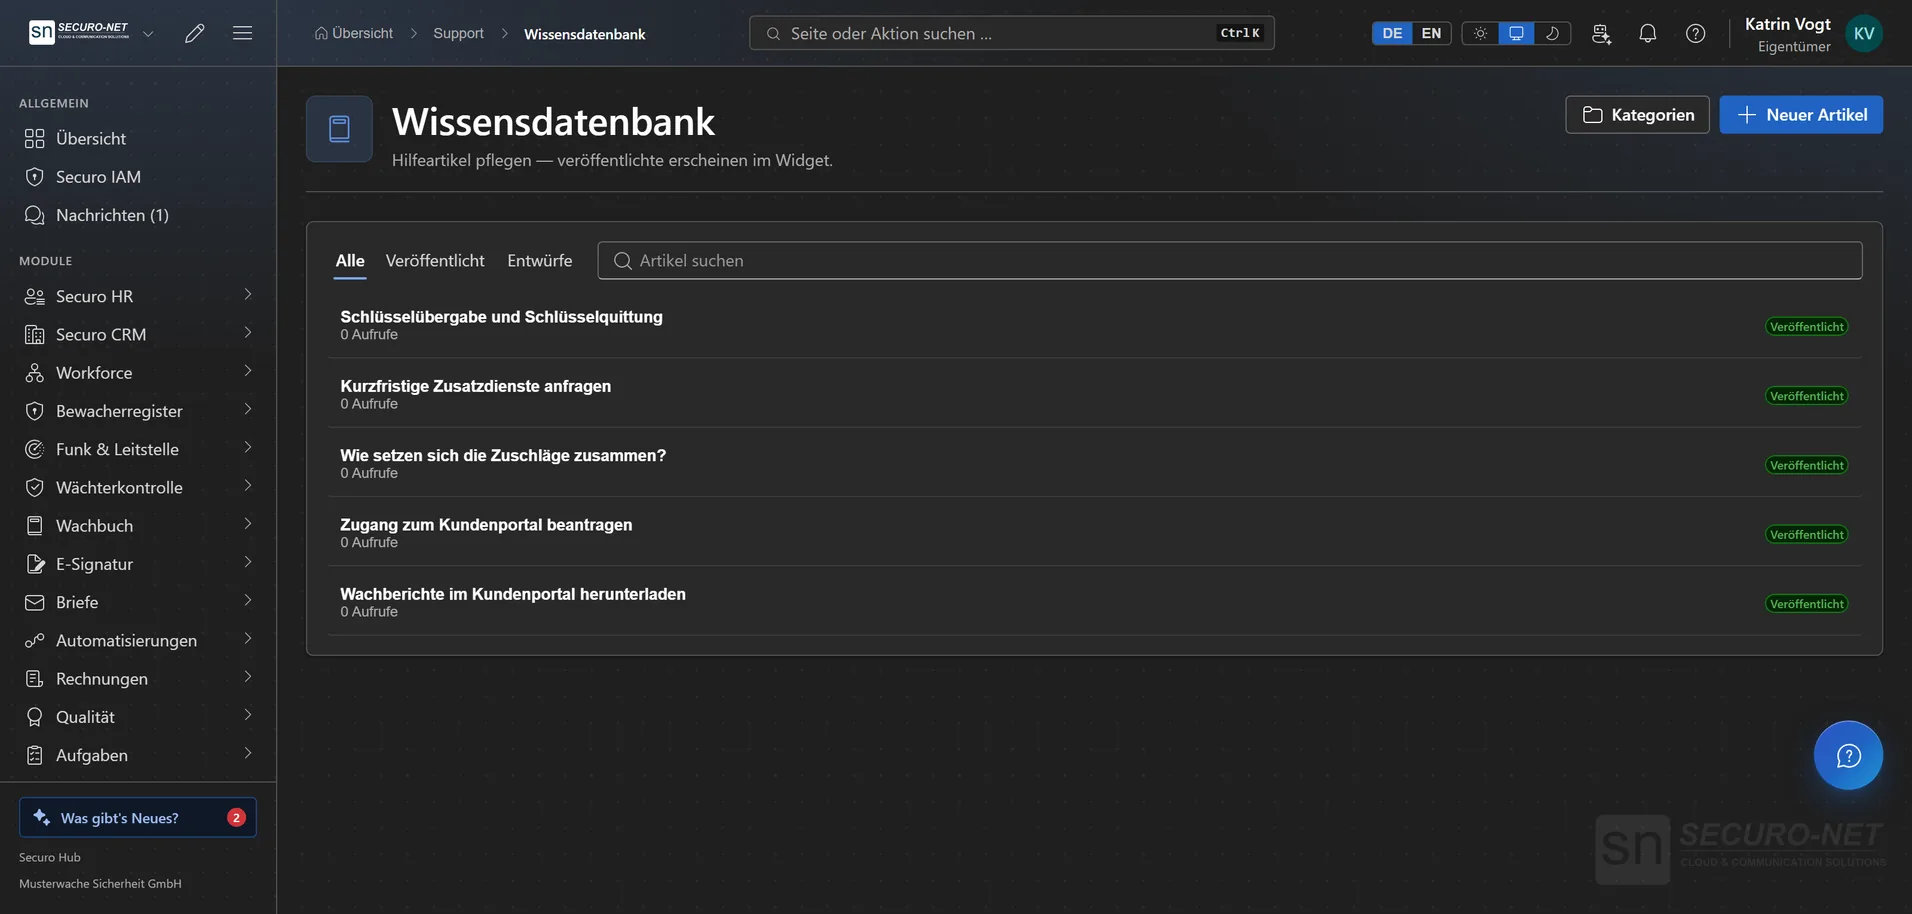Click the user switch icon beside the bell

point(1601,33)
